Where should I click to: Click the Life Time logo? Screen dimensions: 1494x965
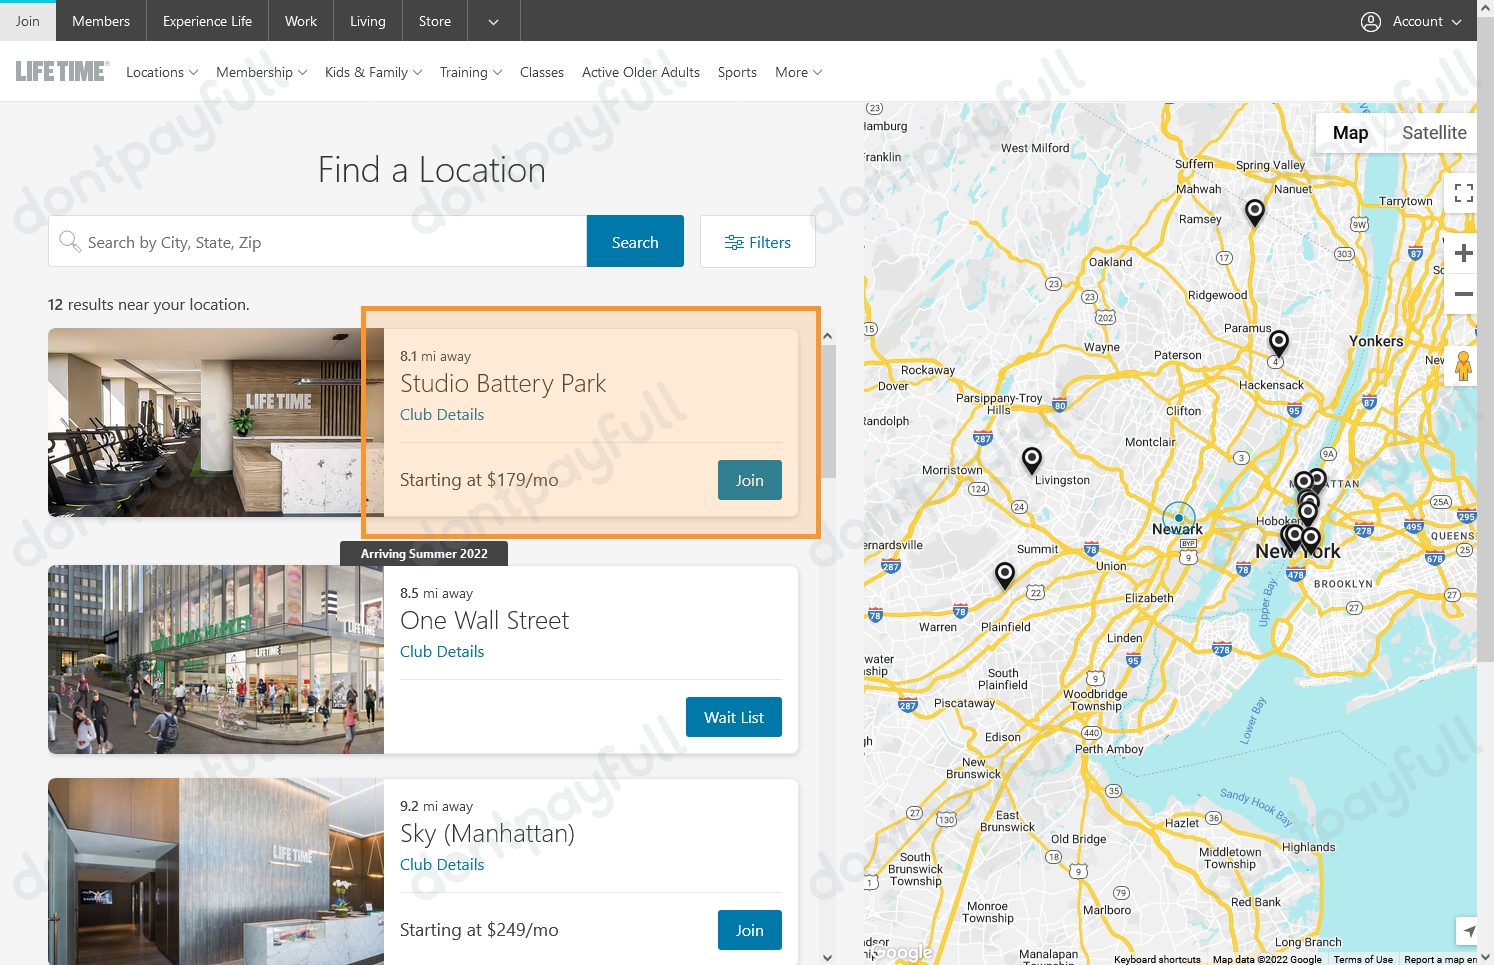click(62, 72)
